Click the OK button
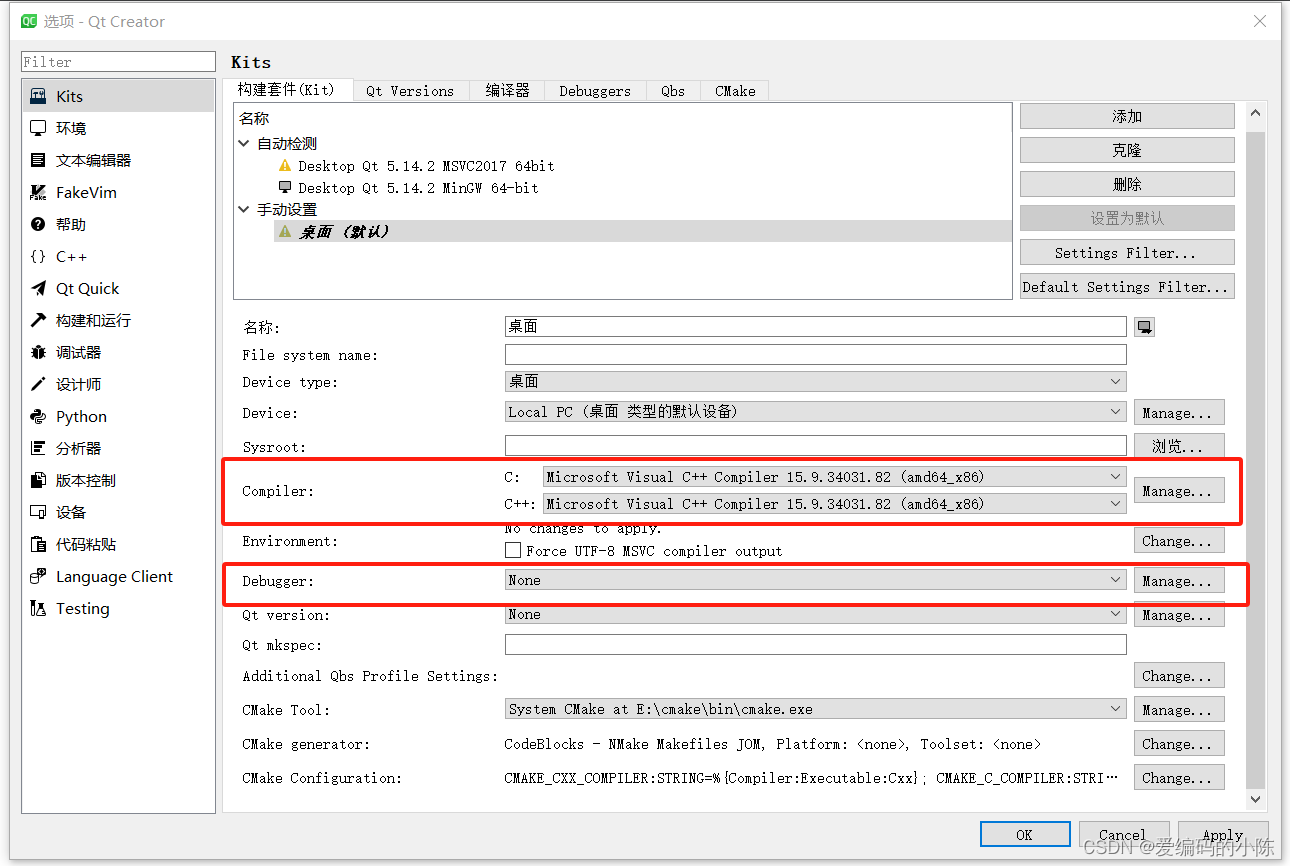The width and height of the screenshot is (1290, 866). click(x=1025, y=834)
